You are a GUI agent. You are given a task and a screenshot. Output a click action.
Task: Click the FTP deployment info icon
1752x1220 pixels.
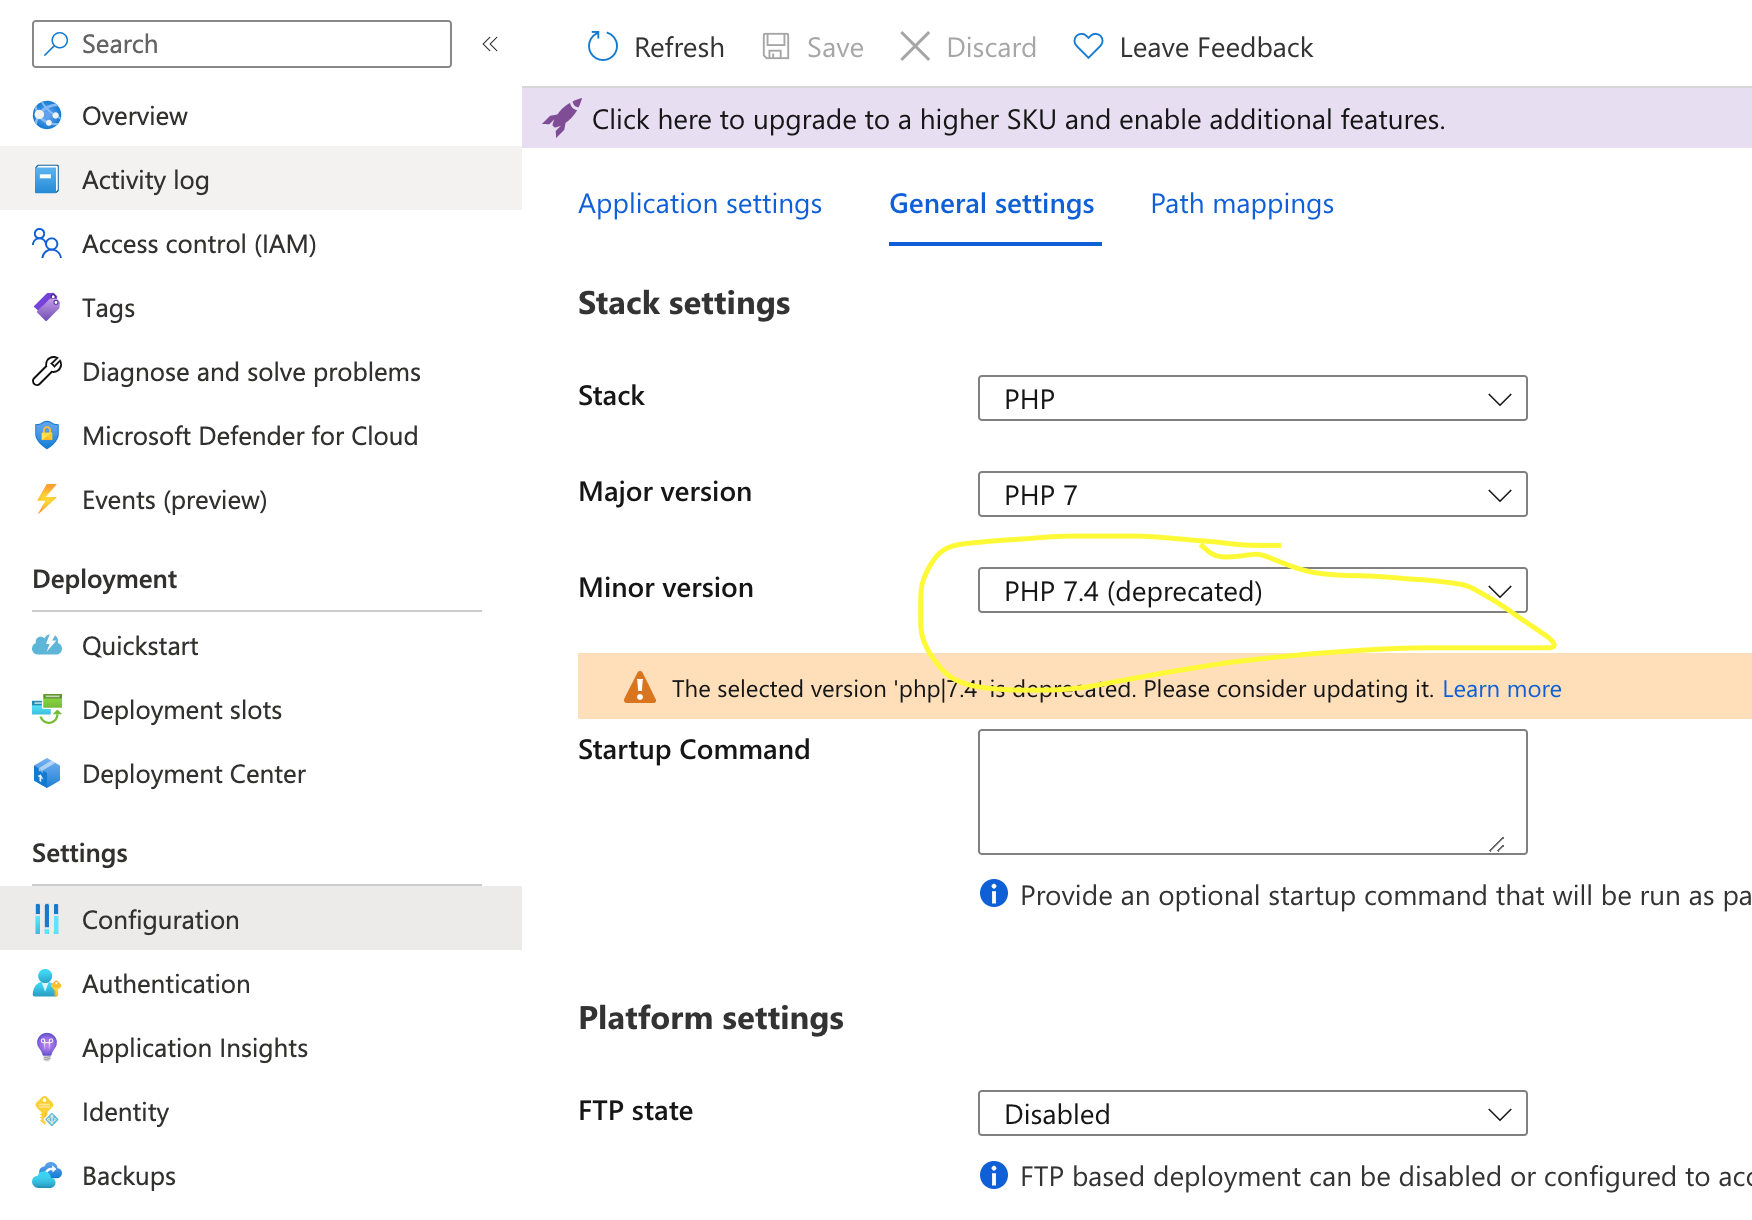pos(994,1175)
